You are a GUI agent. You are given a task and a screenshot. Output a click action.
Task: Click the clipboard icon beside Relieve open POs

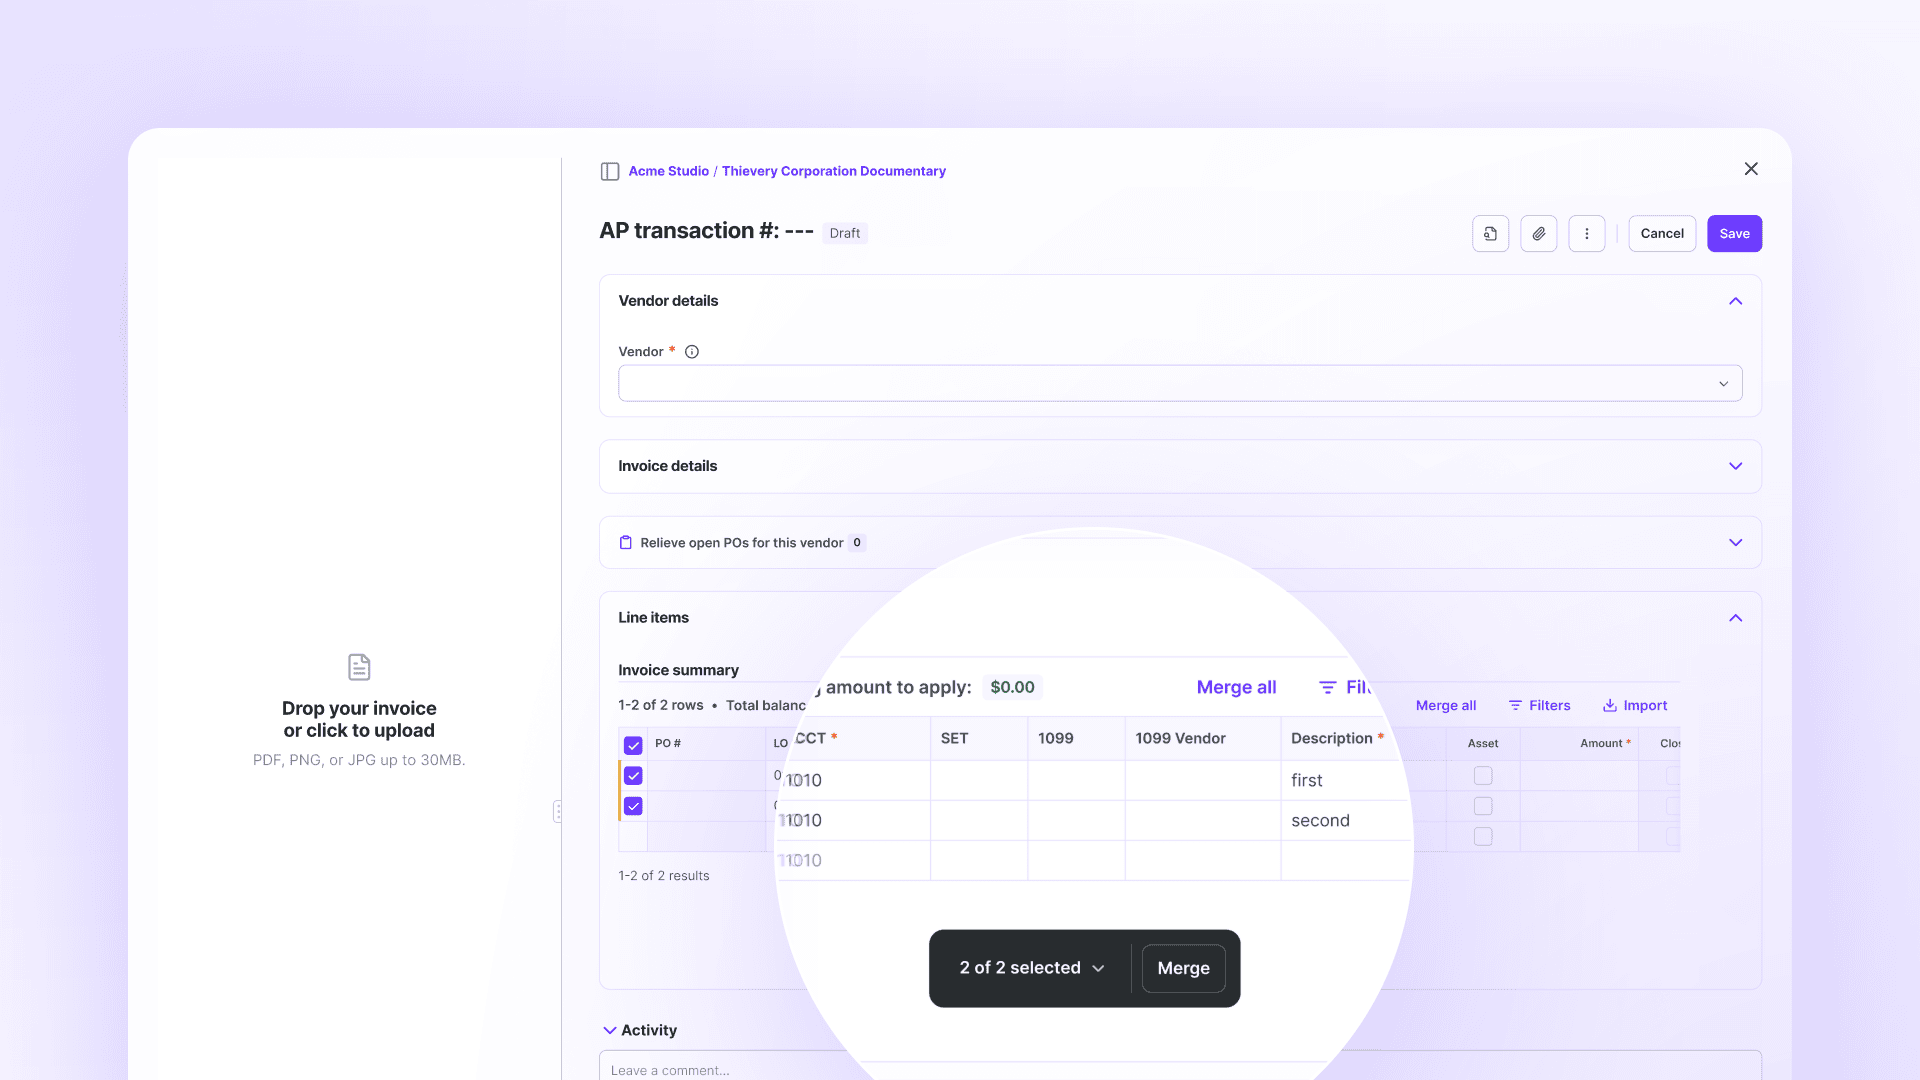625,542
